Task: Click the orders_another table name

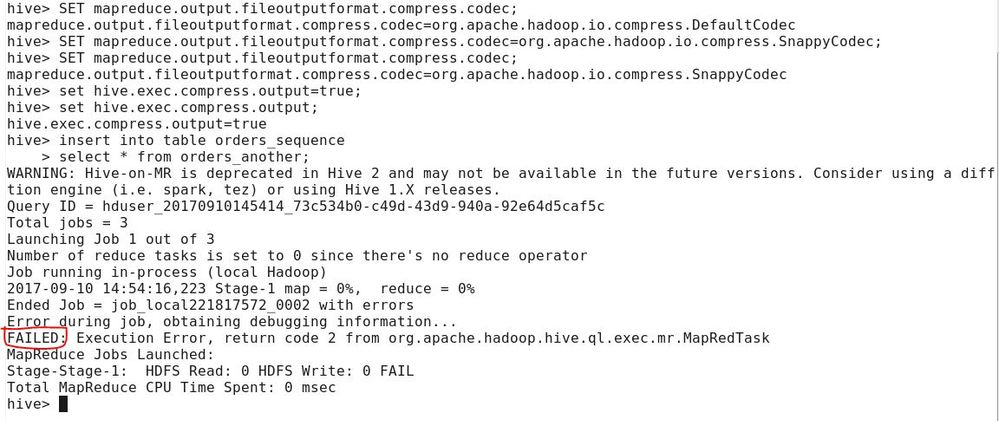Action: tap(239, 157)
